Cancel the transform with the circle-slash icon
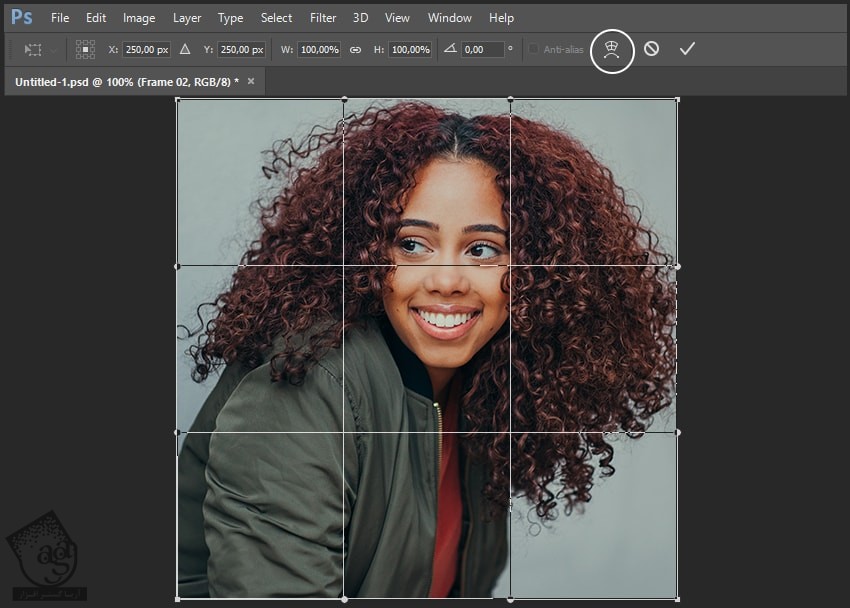 (651, 49)
